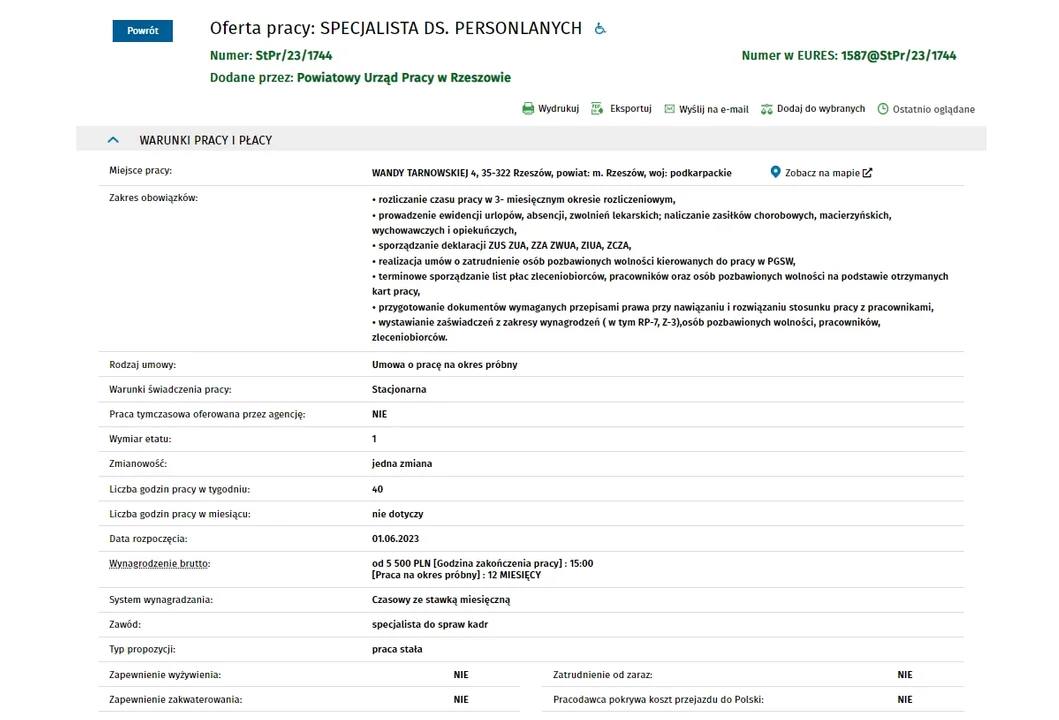Click Wynagrodzenie brutto label with tooltip
The height and width of the screenshot is (720, 1059).
pos(159,563)
